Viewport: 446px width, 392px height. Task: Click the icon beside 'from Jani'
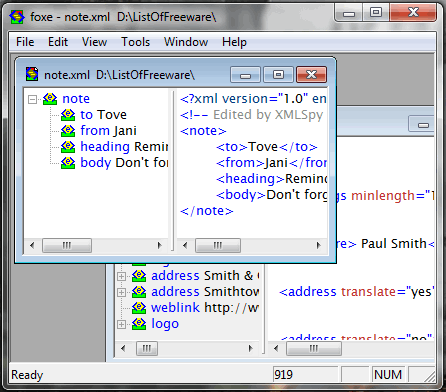68,131
